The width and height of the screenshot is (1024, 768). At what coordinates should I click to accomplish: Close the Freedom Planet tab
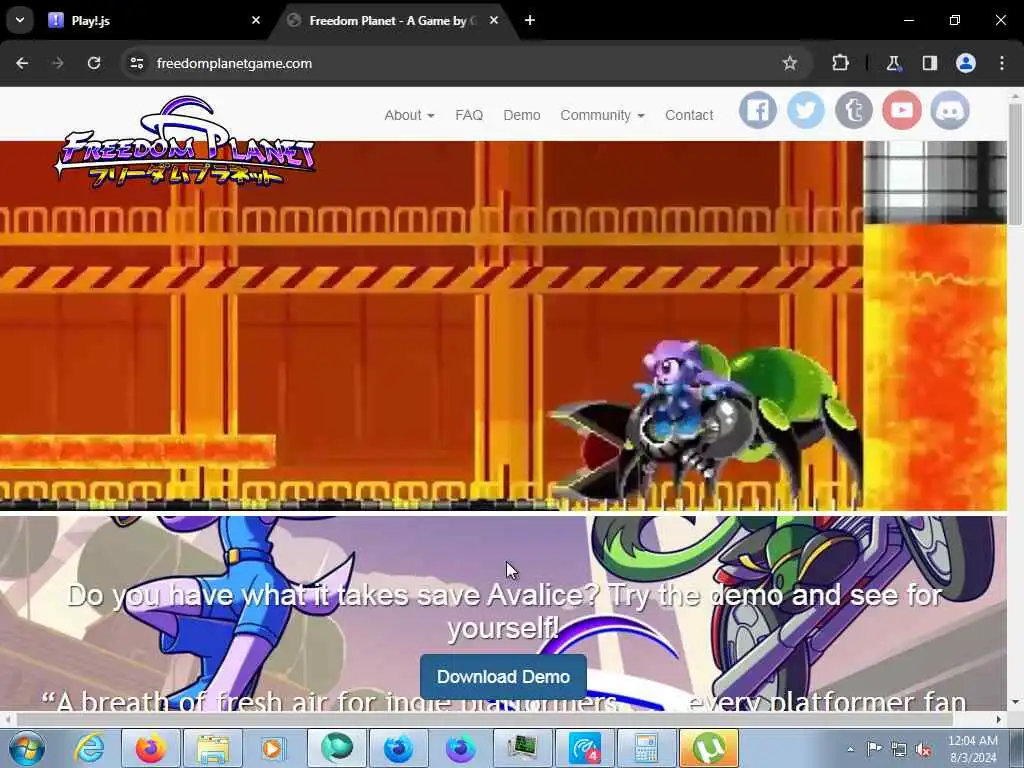(x=494, y=20)
